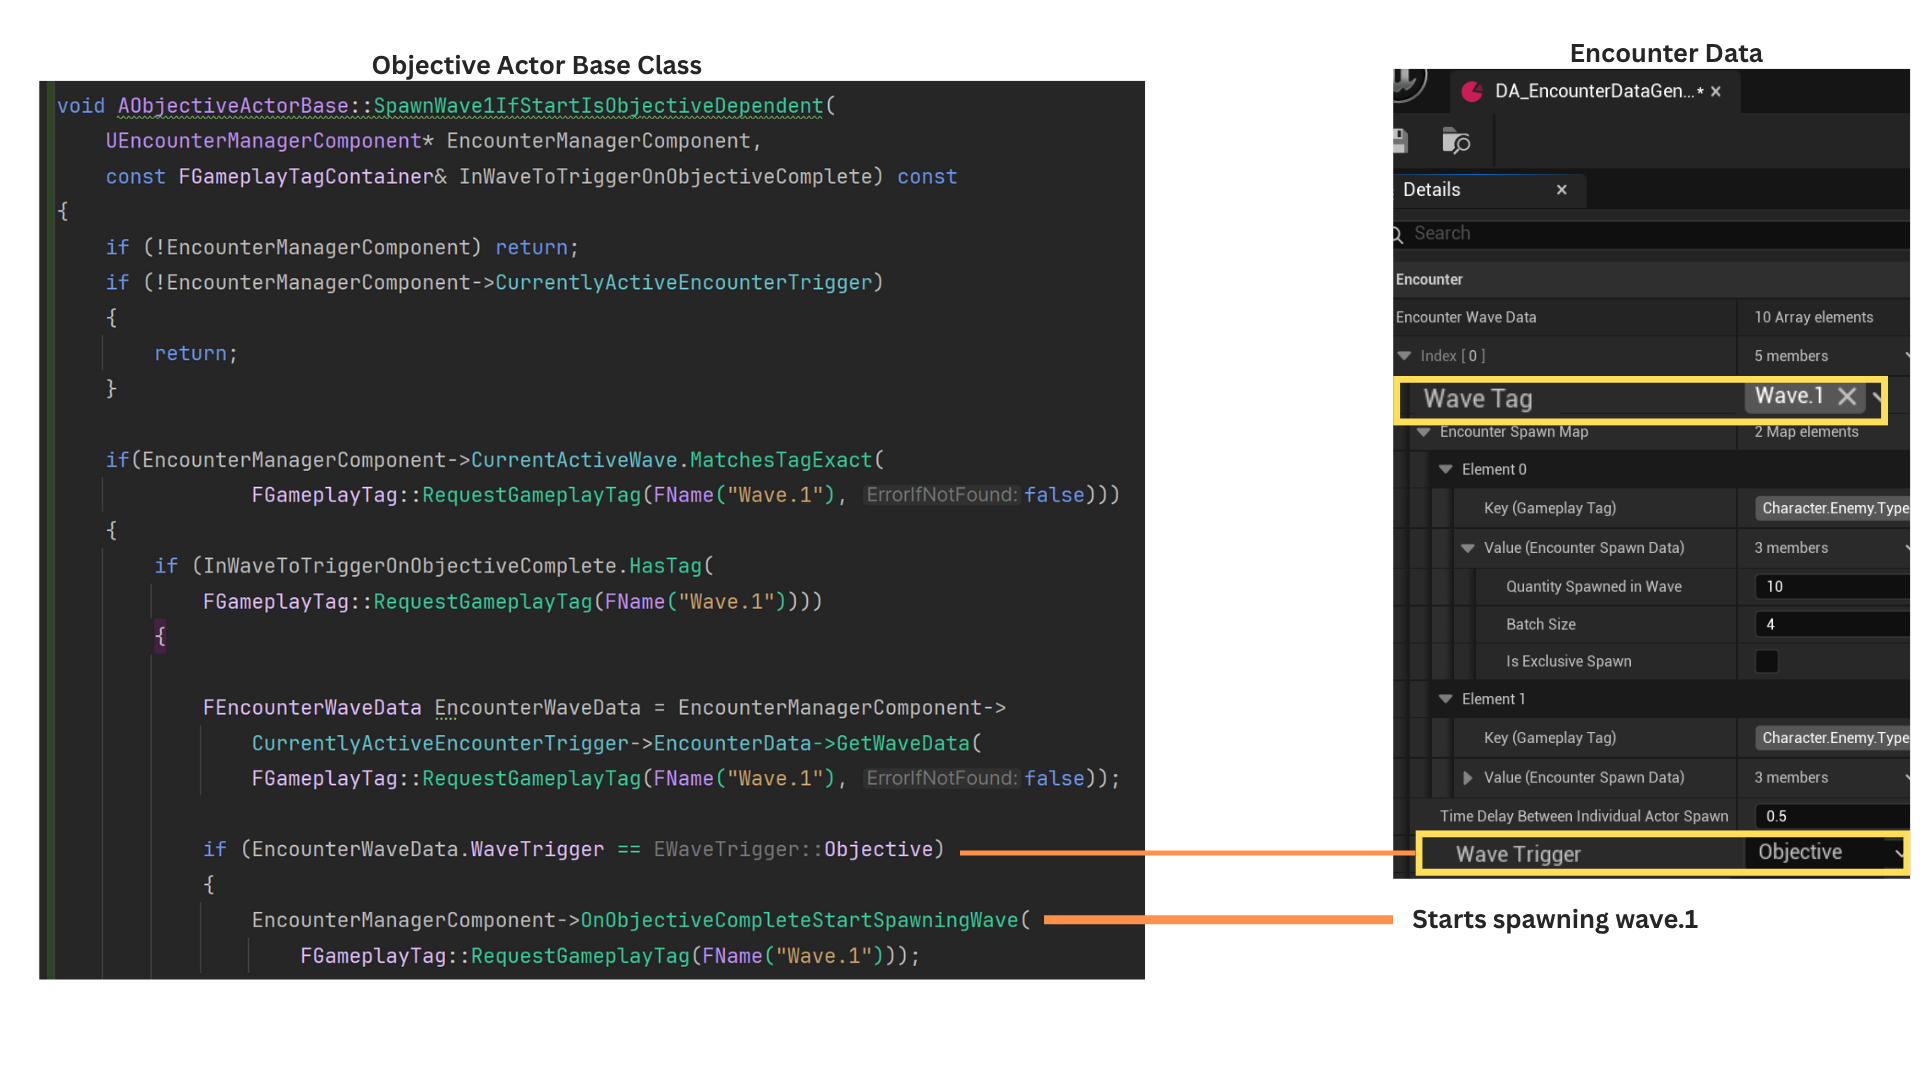
Task: Click the pink data asset icon on tab
Action: (1472, 92)
